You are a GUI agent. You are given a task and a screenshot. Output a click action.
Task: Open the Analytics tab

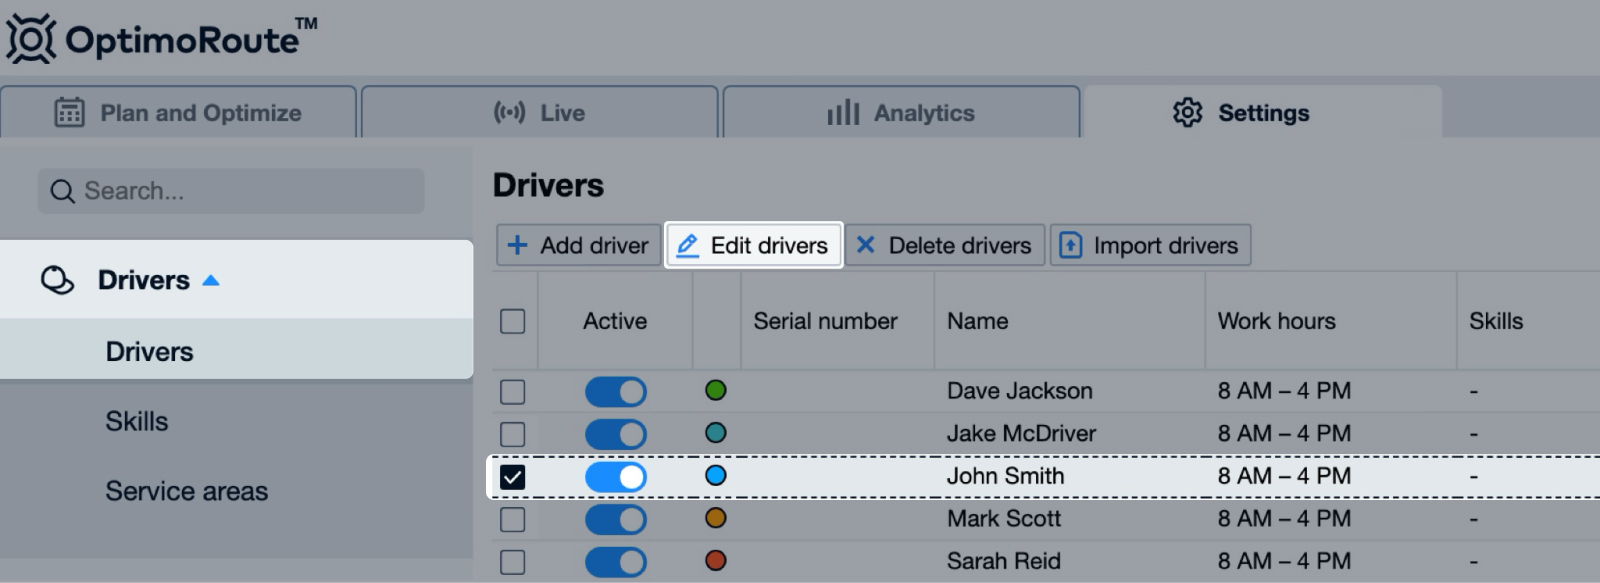point(901,112)
